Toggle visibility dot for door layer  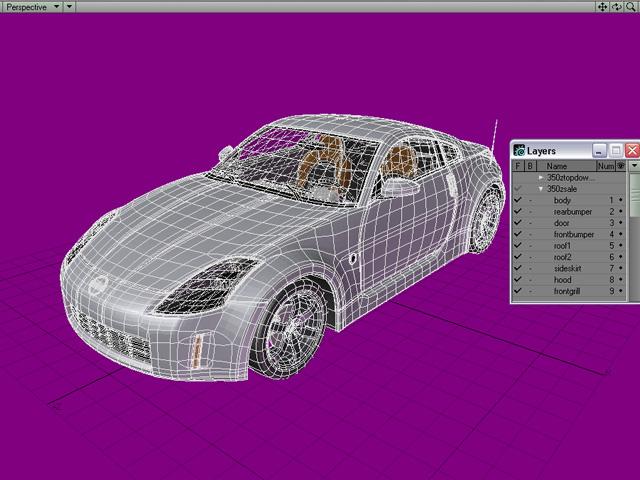coord(620,223)
